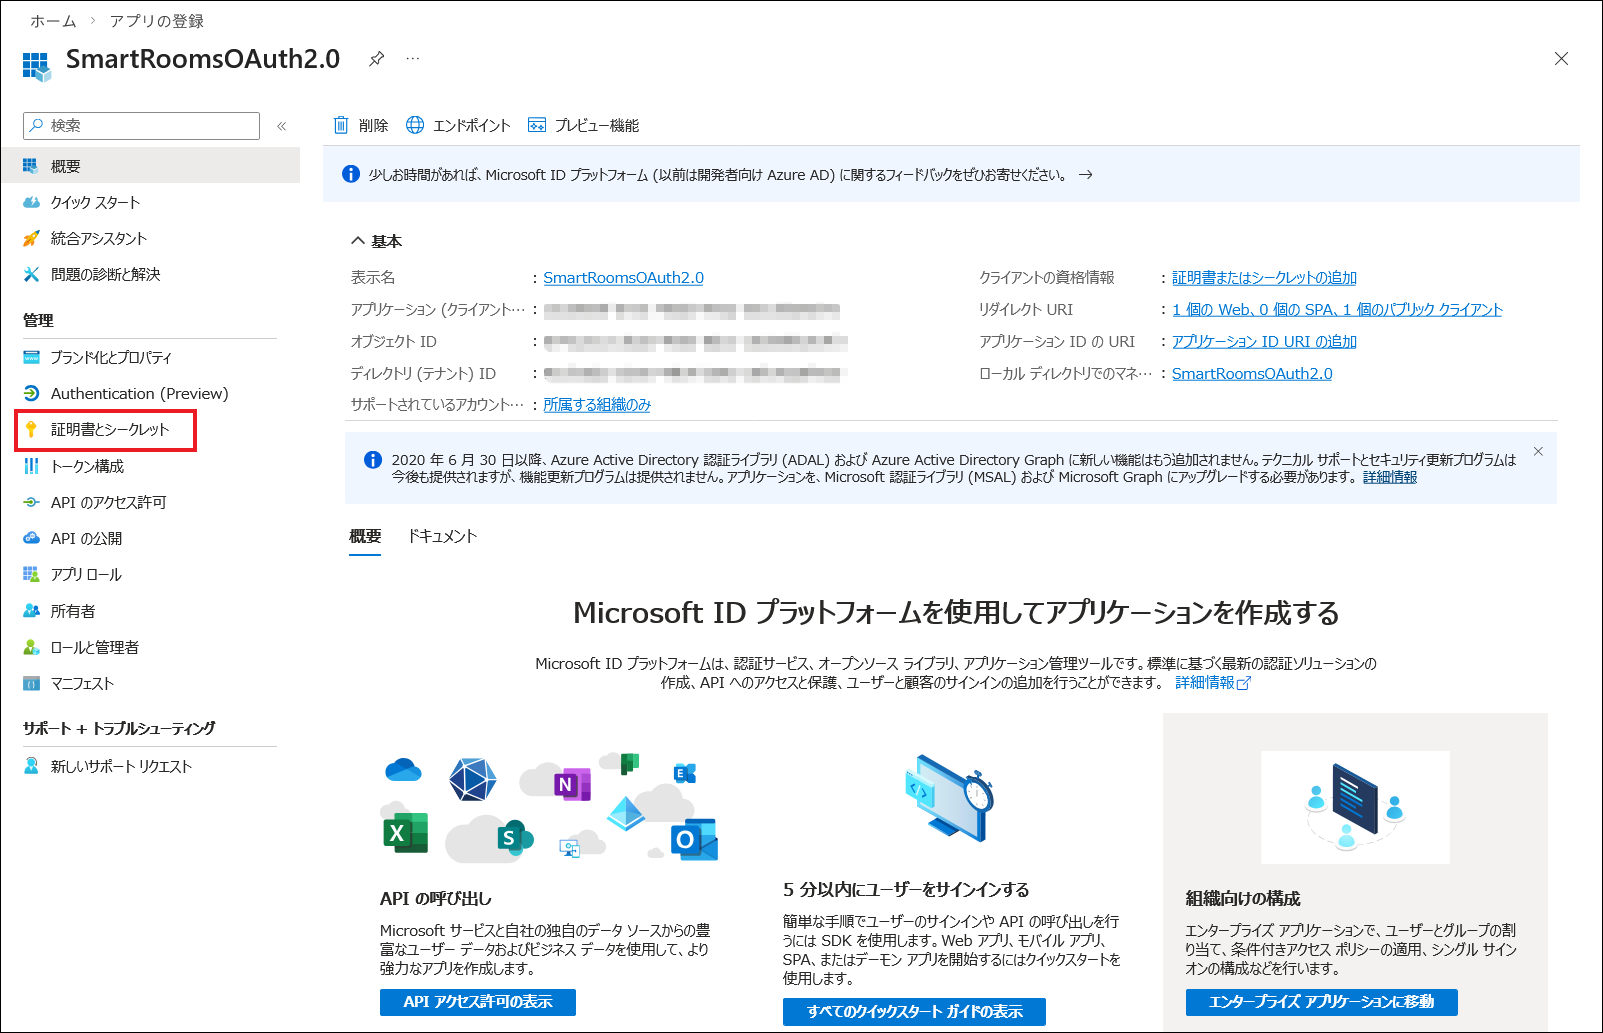The image size is (1603, 1033).
Task: Click エンタープライズ アプリケーションに移動 button
Action: point(1321,1002)
